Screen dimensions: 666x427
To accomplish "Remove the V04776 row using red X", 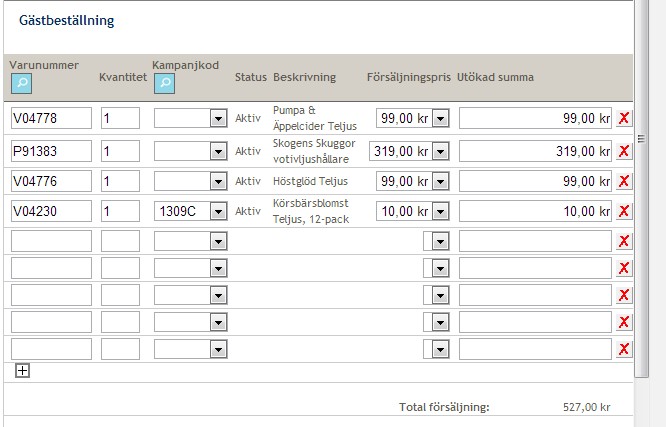I will tap(624, 181).
